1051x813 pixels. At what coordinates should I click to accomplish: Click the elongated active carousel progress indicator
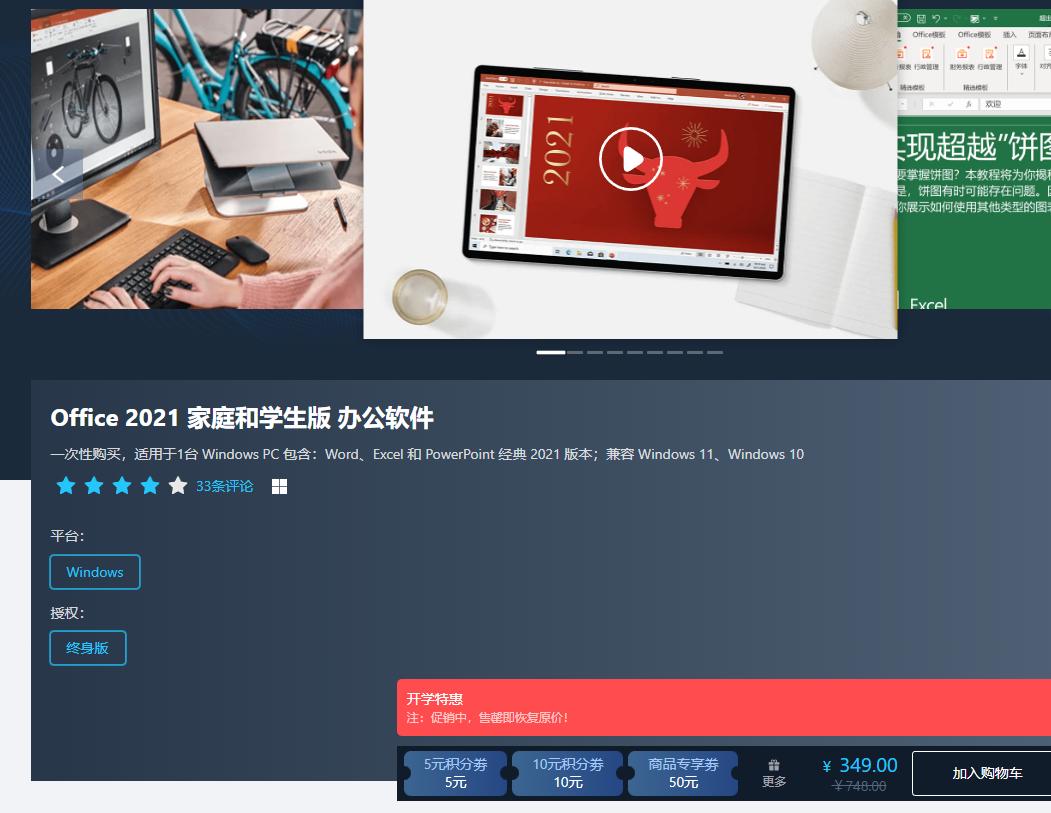[551, 352]
